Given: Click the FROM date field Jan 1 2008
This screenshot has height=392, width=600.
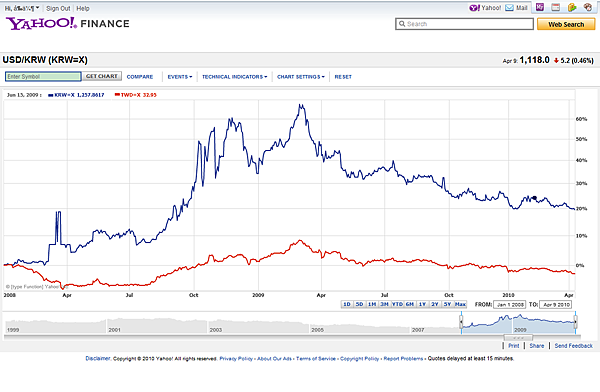Looking at the screenshot, I should coord(510,305).
